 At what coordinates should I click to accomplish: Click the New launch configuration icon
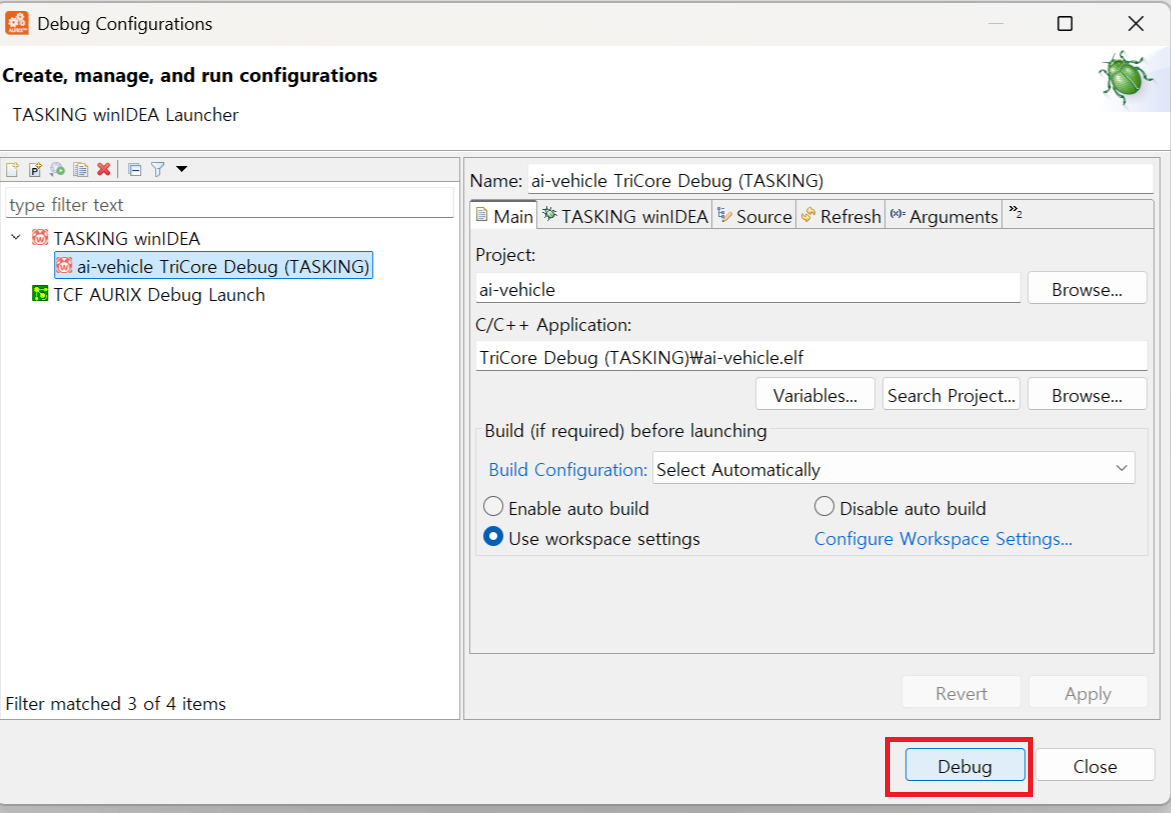12,169
